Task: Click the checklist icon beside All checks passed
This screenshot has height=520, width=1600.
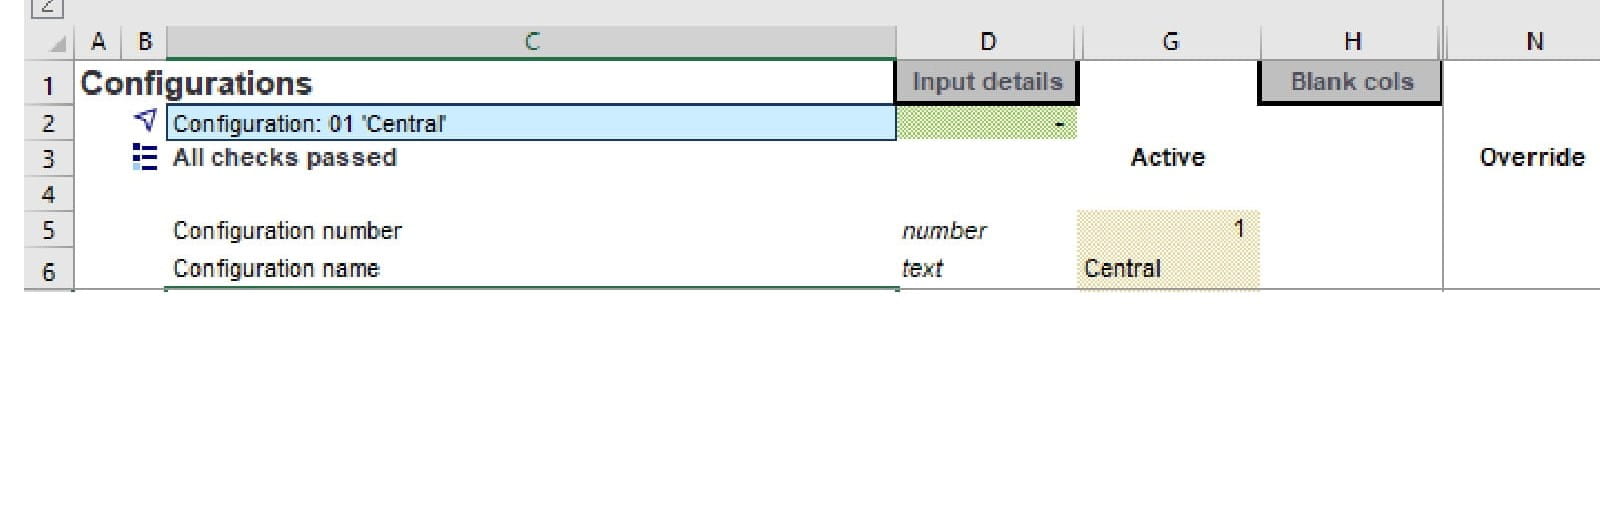Action: tap(145, 157)
